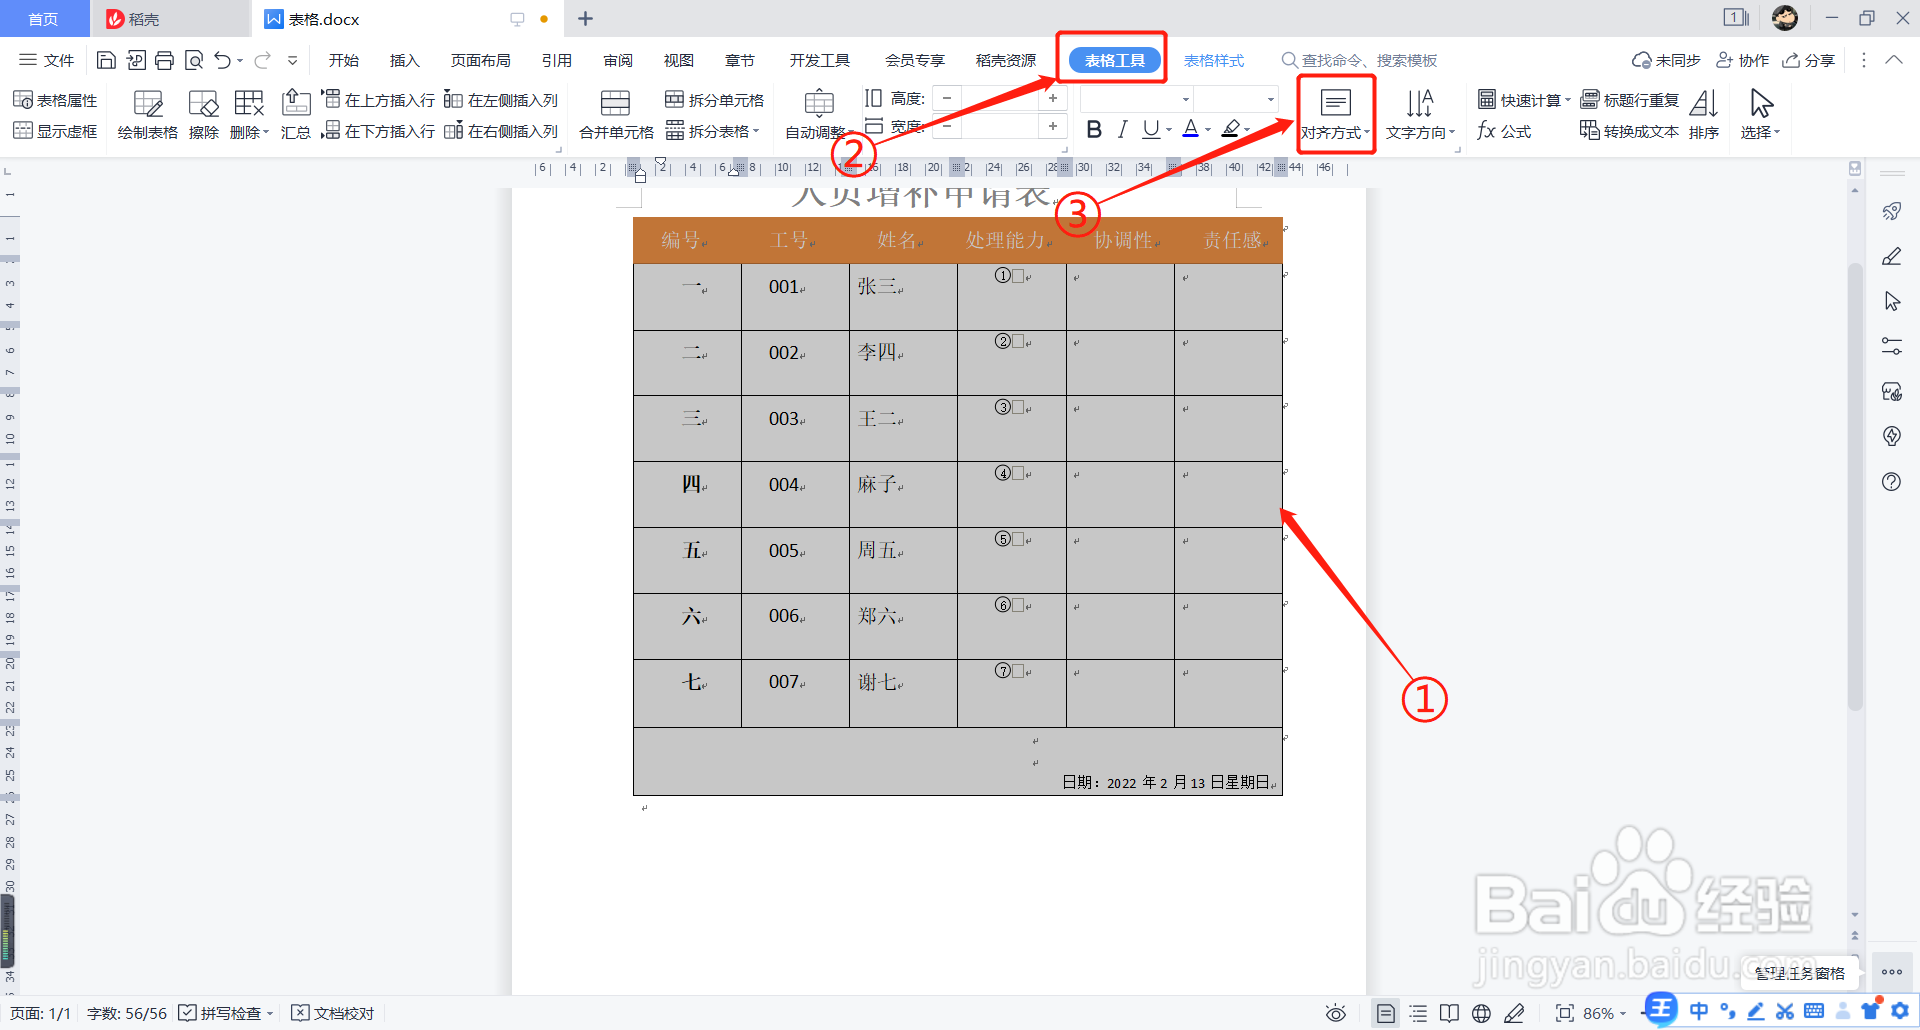The image size is (1920, 1030).
Task: Activate the 擦除 eraser tool
Action: pos(202,113)
